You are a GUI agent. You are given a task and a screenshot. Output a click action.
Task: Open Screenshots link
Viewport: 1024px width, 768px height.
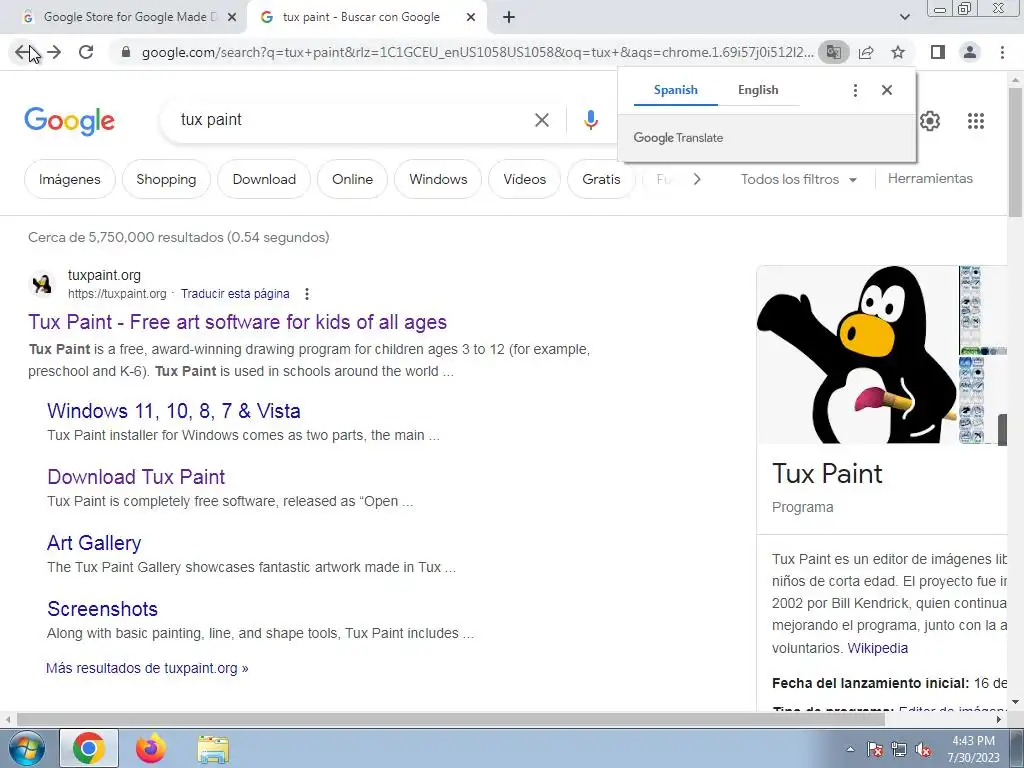pyautogui.click(x=103, y=609)
